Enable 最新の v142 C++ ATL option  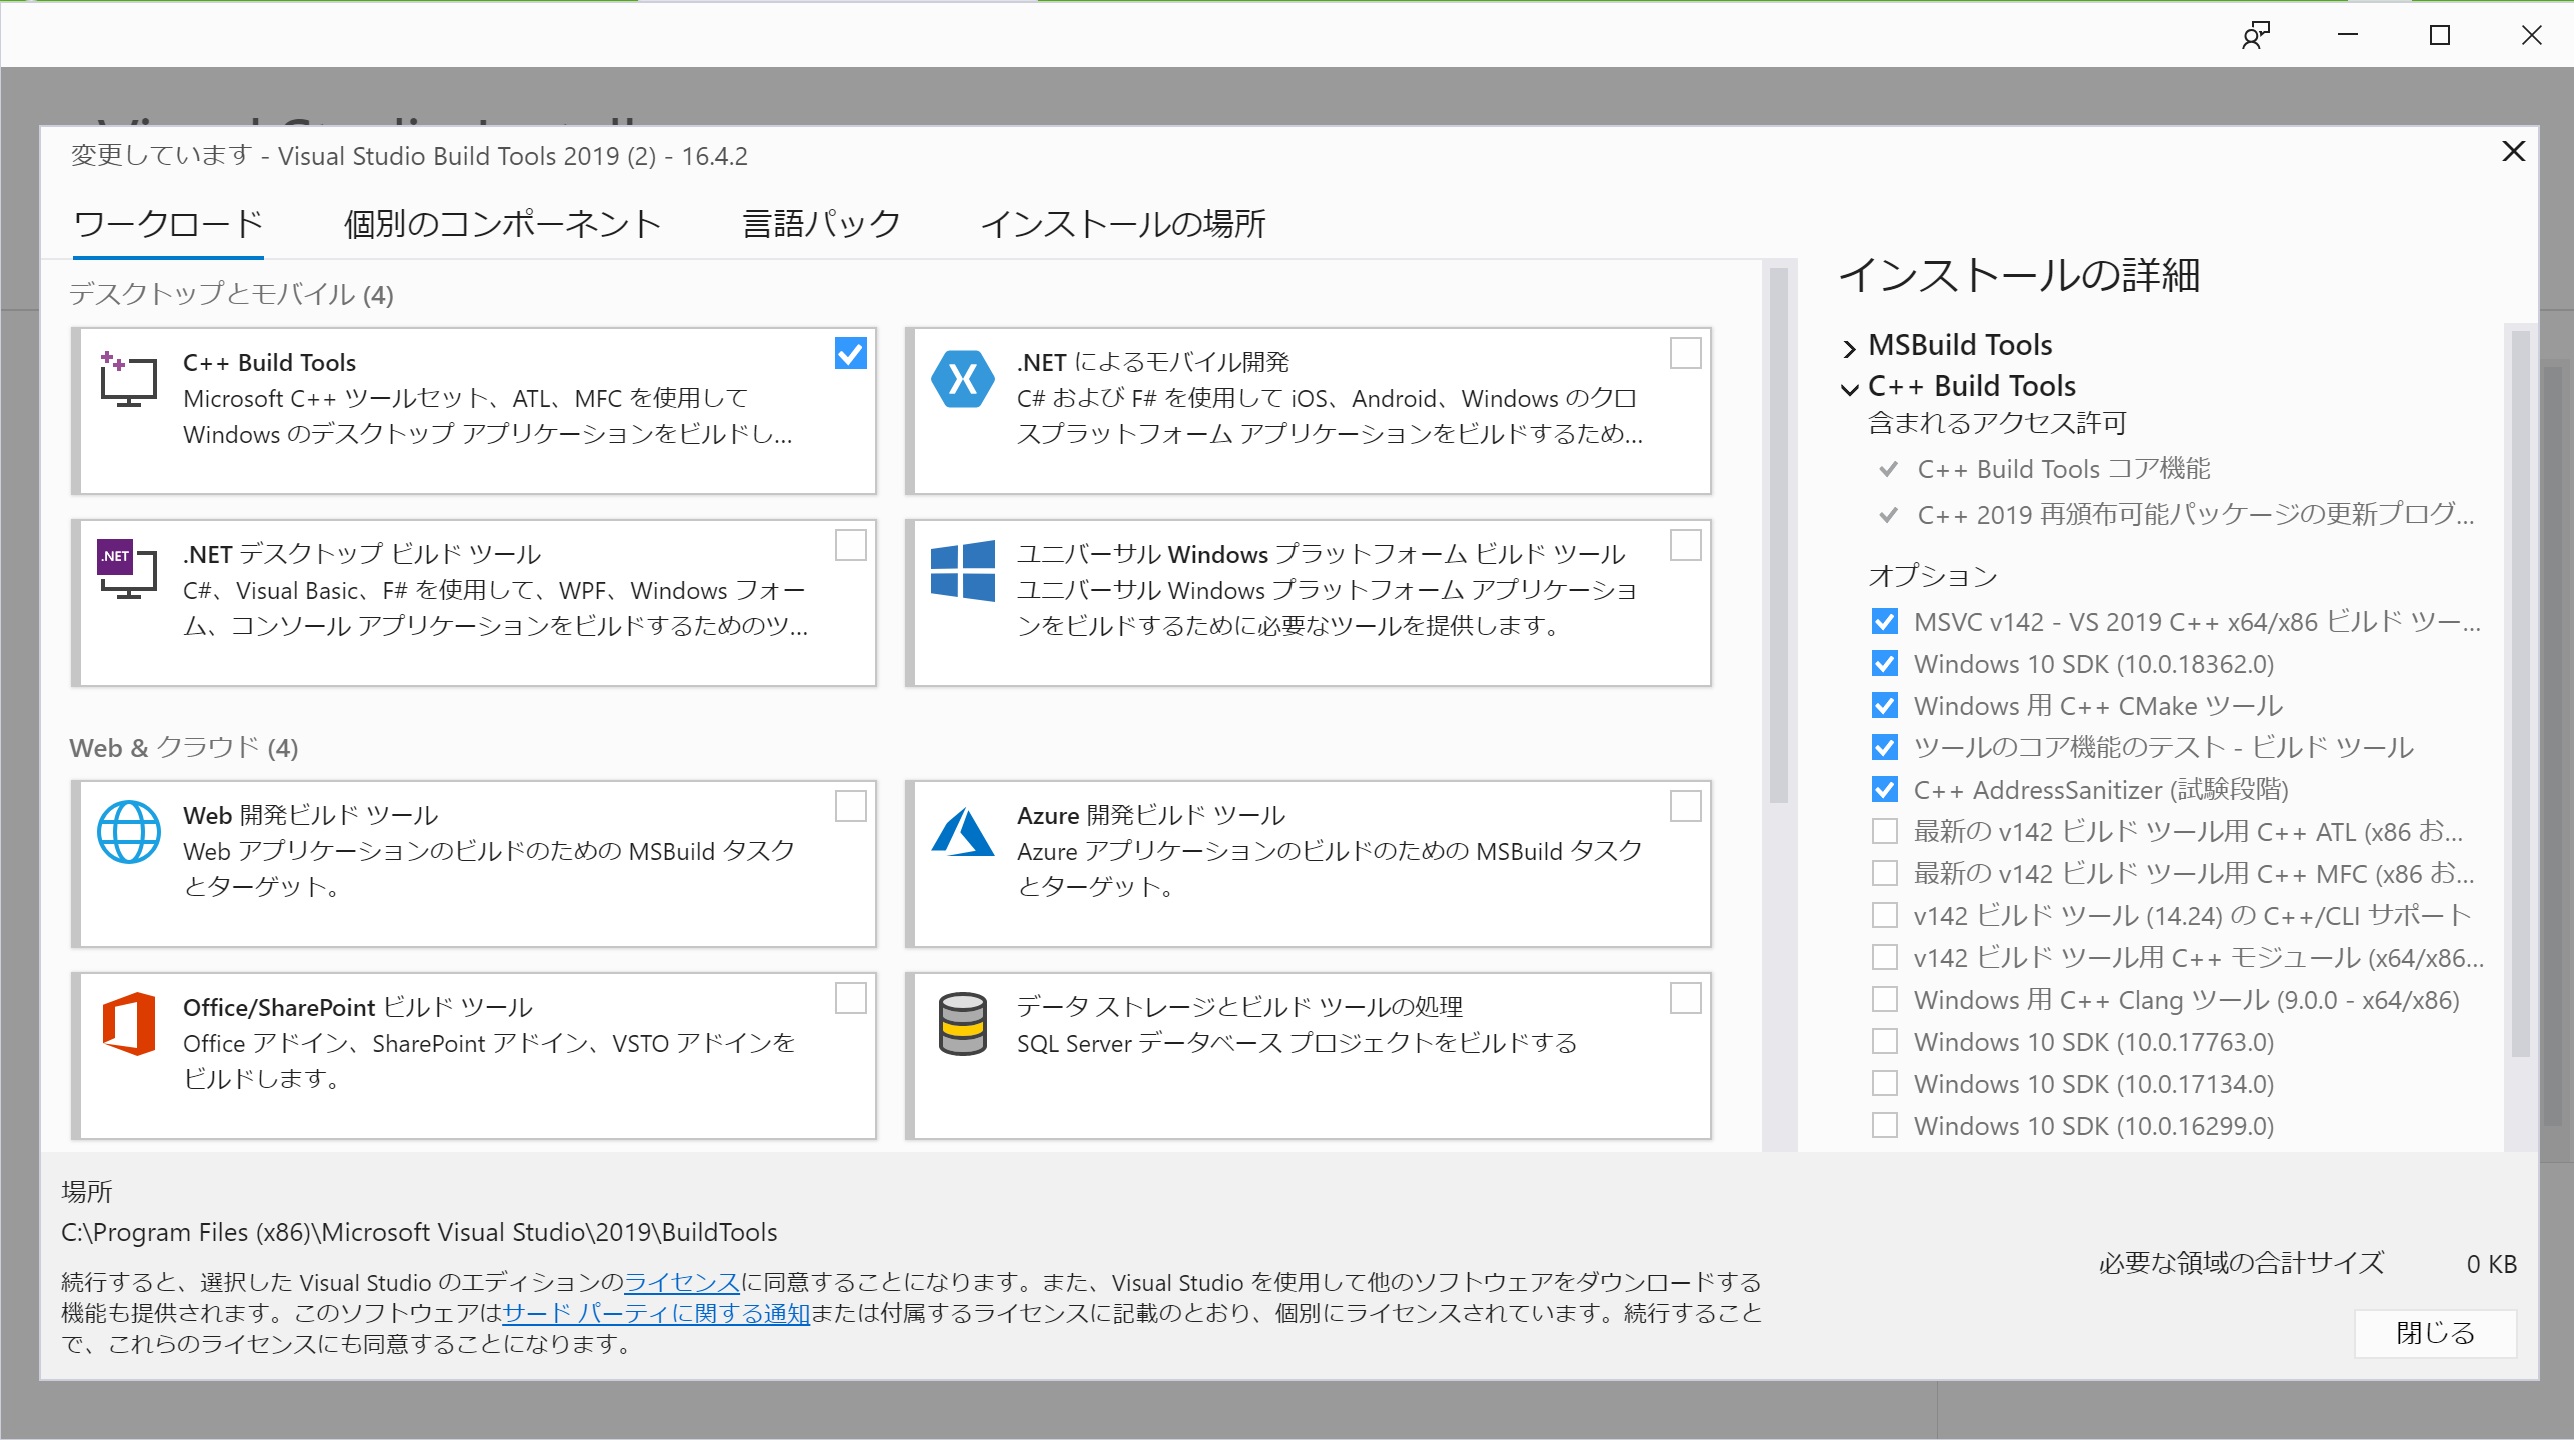click(1884, 832)
